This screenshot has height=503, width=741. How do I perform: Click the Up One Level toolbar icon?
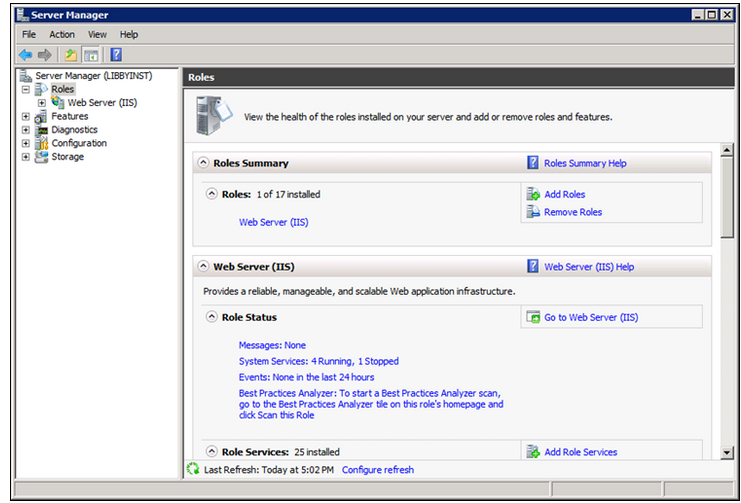click(x=70, y=55)
